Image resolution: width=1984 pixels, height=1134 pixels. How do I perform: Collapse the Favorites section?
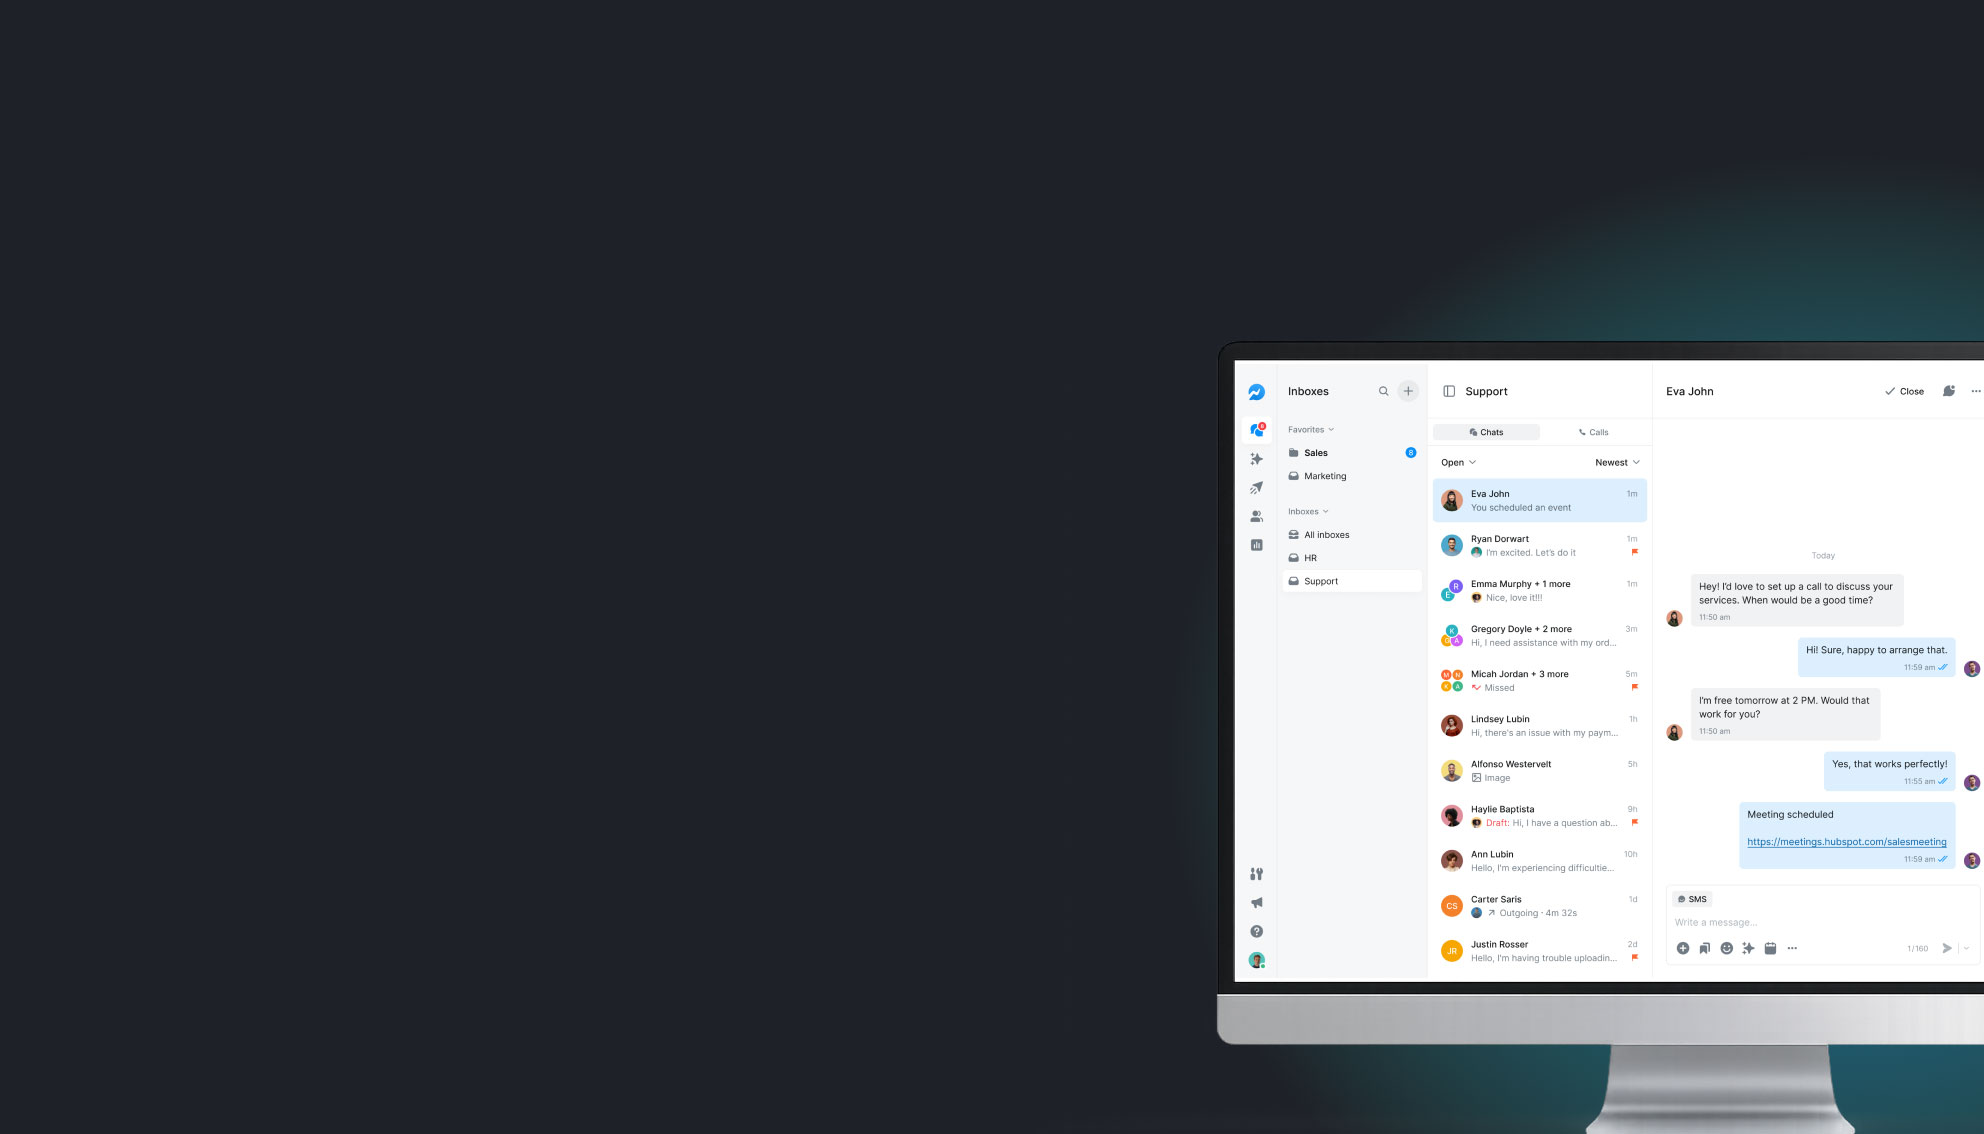pos(1311,430)
